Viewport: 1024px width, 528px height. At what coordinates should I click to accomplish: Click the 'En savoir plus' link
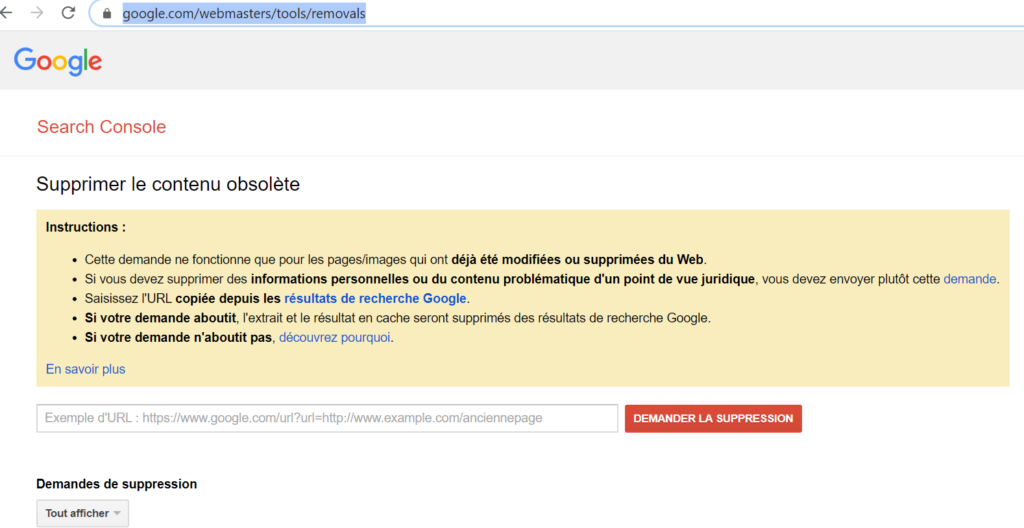86,369
